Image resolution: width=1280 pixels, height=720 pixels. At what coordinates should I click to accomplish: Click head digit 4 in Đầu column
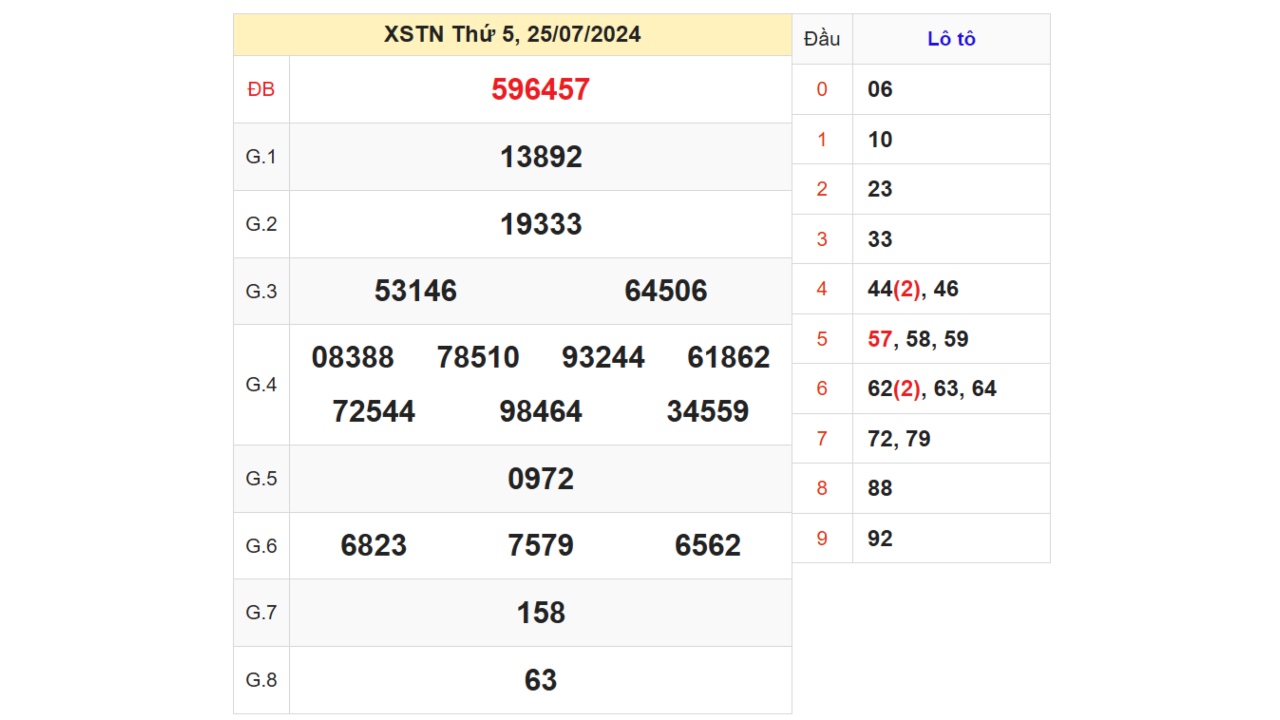coord(822,289)
